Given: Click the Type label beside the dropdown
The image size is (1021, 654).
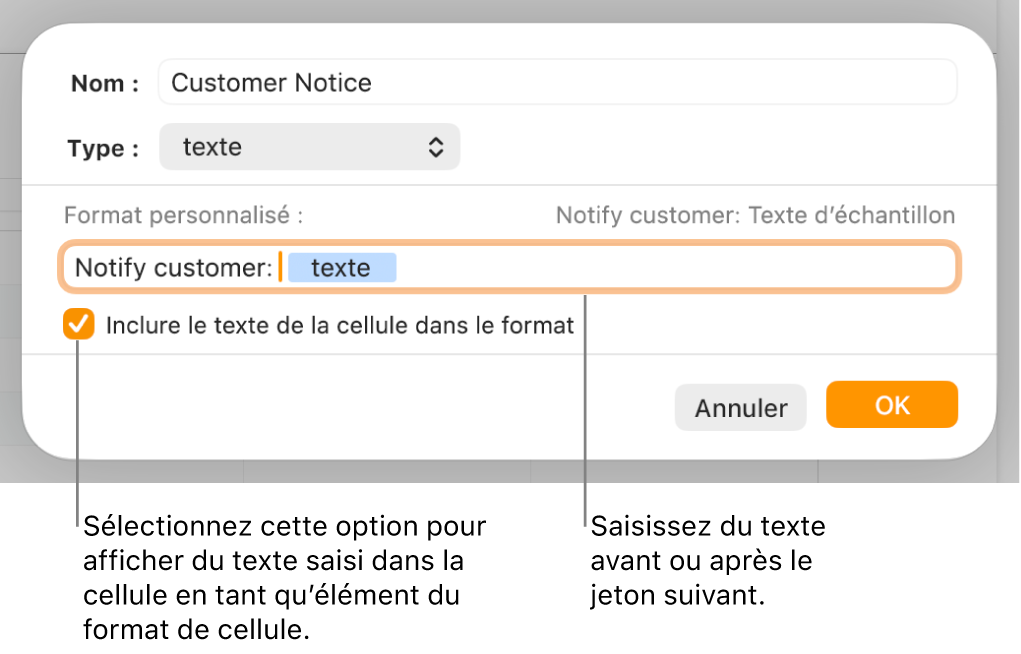Looking at the screenshot, I should (x=100, y=146).
